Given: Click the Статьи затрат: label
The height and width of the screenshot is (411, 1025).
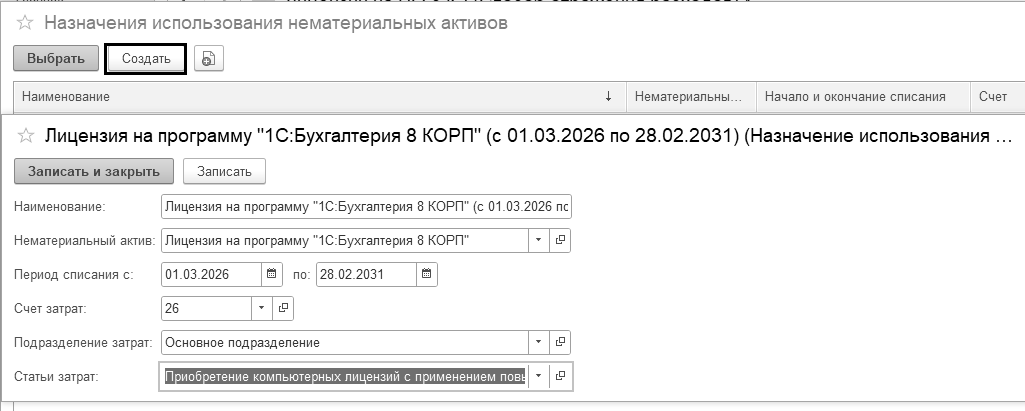Looking at the screenshot, I should click(x=56, y=376).
